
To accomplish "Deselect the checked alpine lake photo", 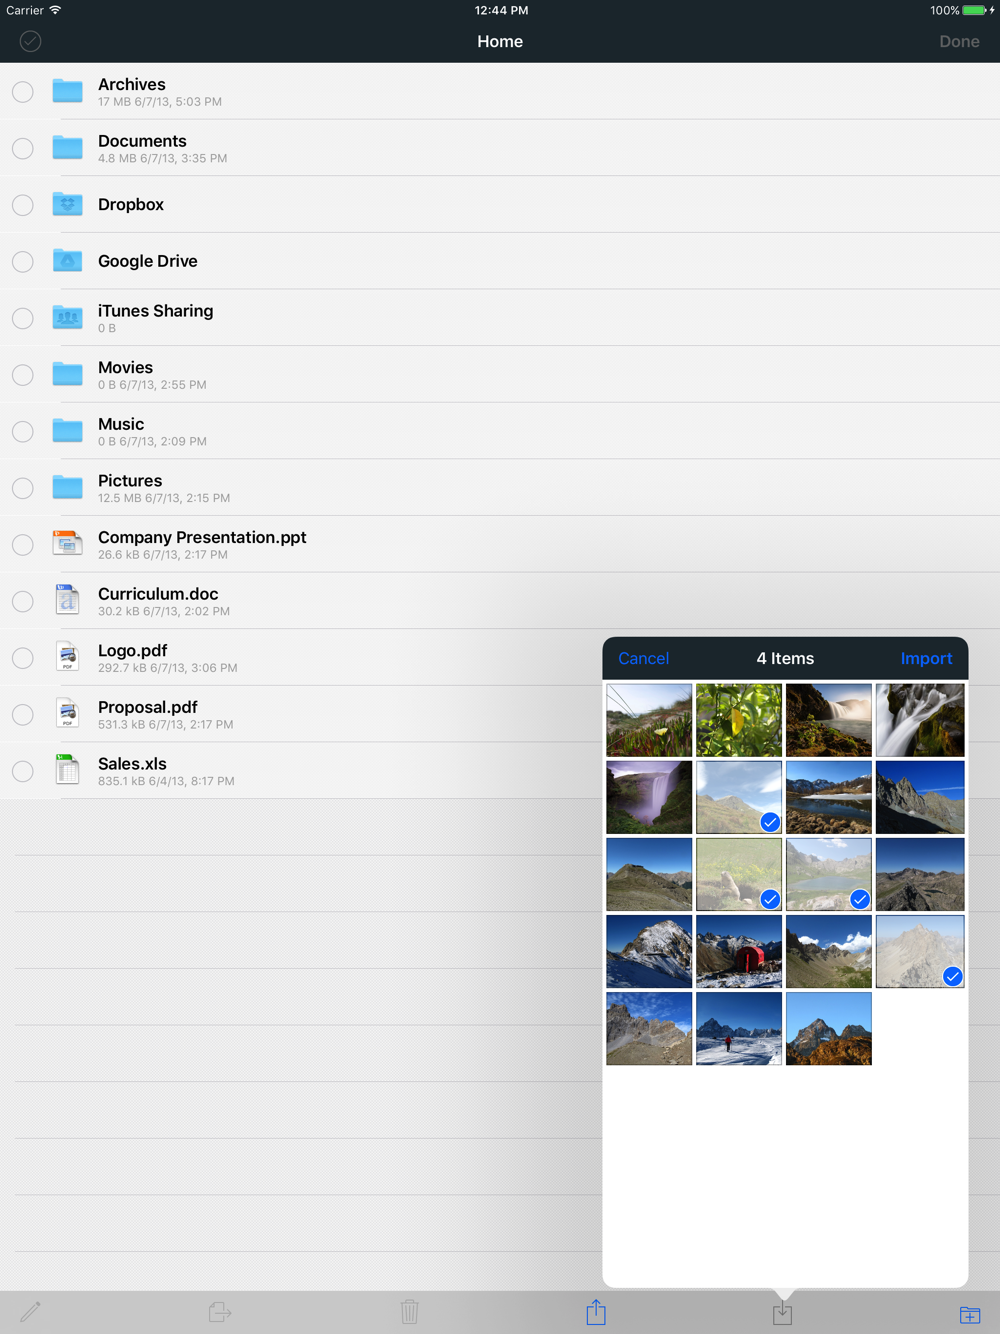I will point(829,874).
